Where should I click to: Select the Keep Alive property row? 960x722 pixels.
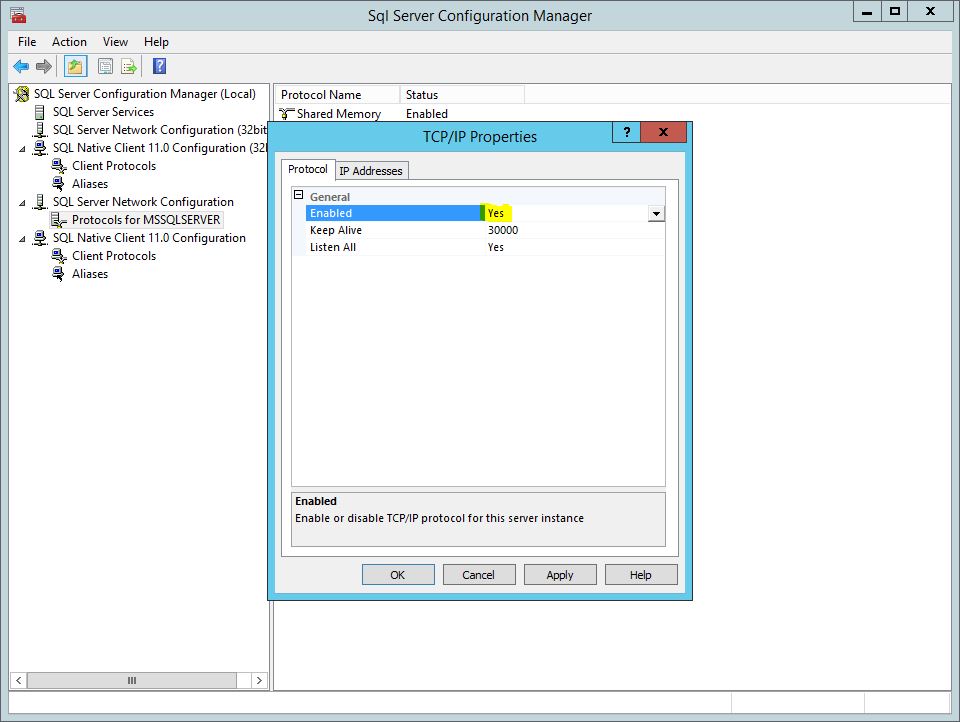pos(485,230)
